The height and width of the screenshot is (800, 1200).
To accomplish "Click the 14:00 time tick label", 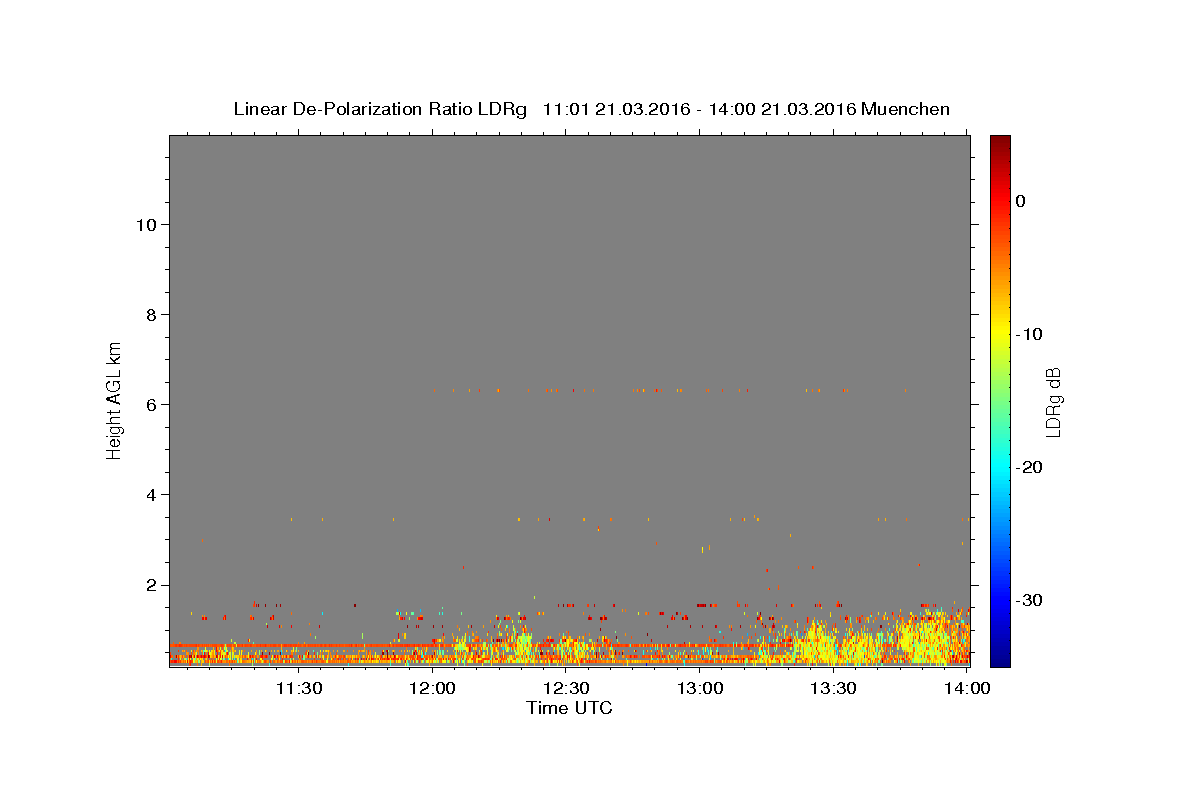I will point(967,688).
